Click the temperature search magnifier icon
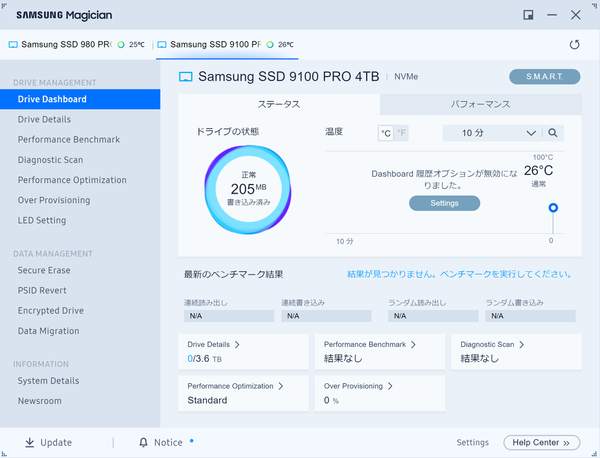Screen dimensions: 600x458 click(x=553, y=133)
